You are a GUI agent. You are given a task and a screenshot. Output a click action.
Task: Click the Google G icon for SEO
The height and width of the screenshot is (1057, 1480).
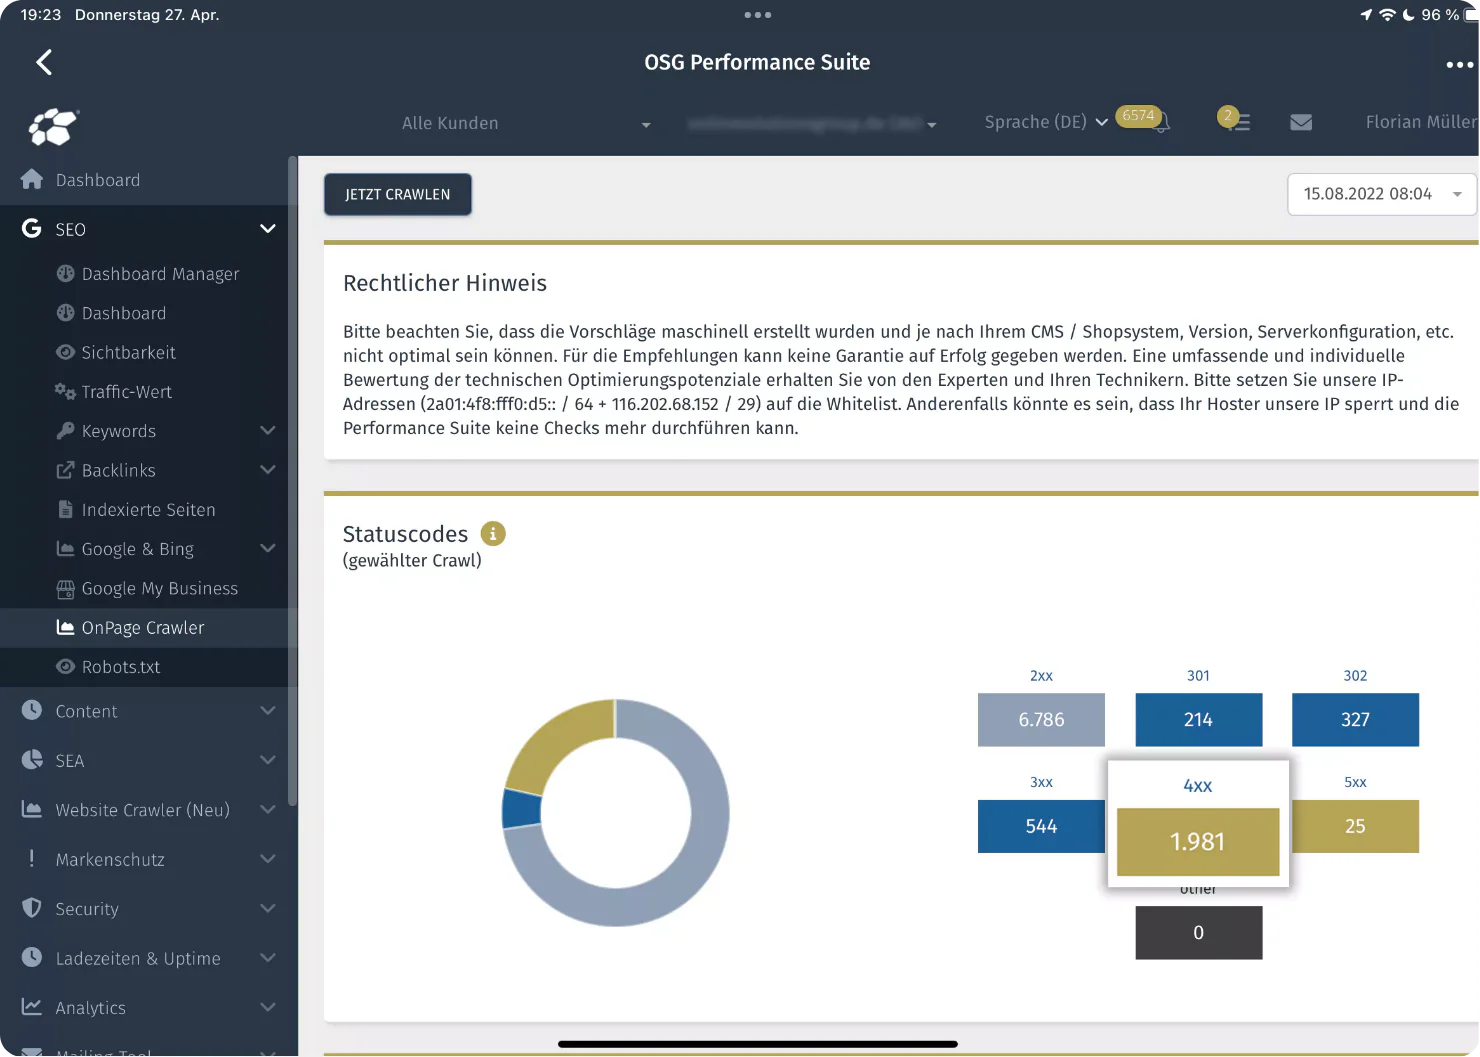pyautogui.click(x=32, y=228)
